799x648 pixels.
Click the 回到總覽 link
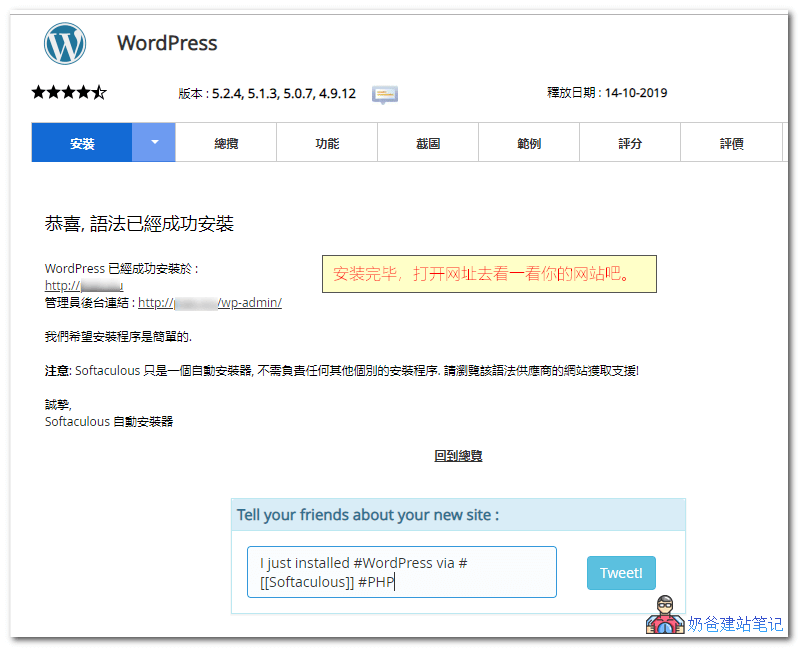[x=458, y=455]
